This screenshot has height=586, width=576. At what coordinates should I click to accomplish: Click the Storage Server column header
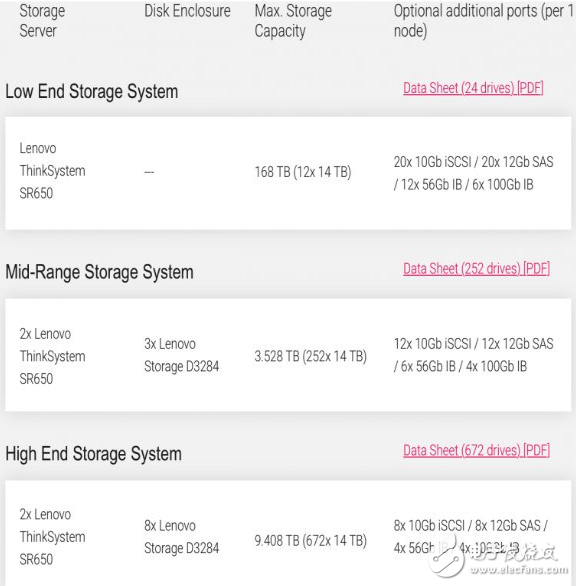coord(42,21)
